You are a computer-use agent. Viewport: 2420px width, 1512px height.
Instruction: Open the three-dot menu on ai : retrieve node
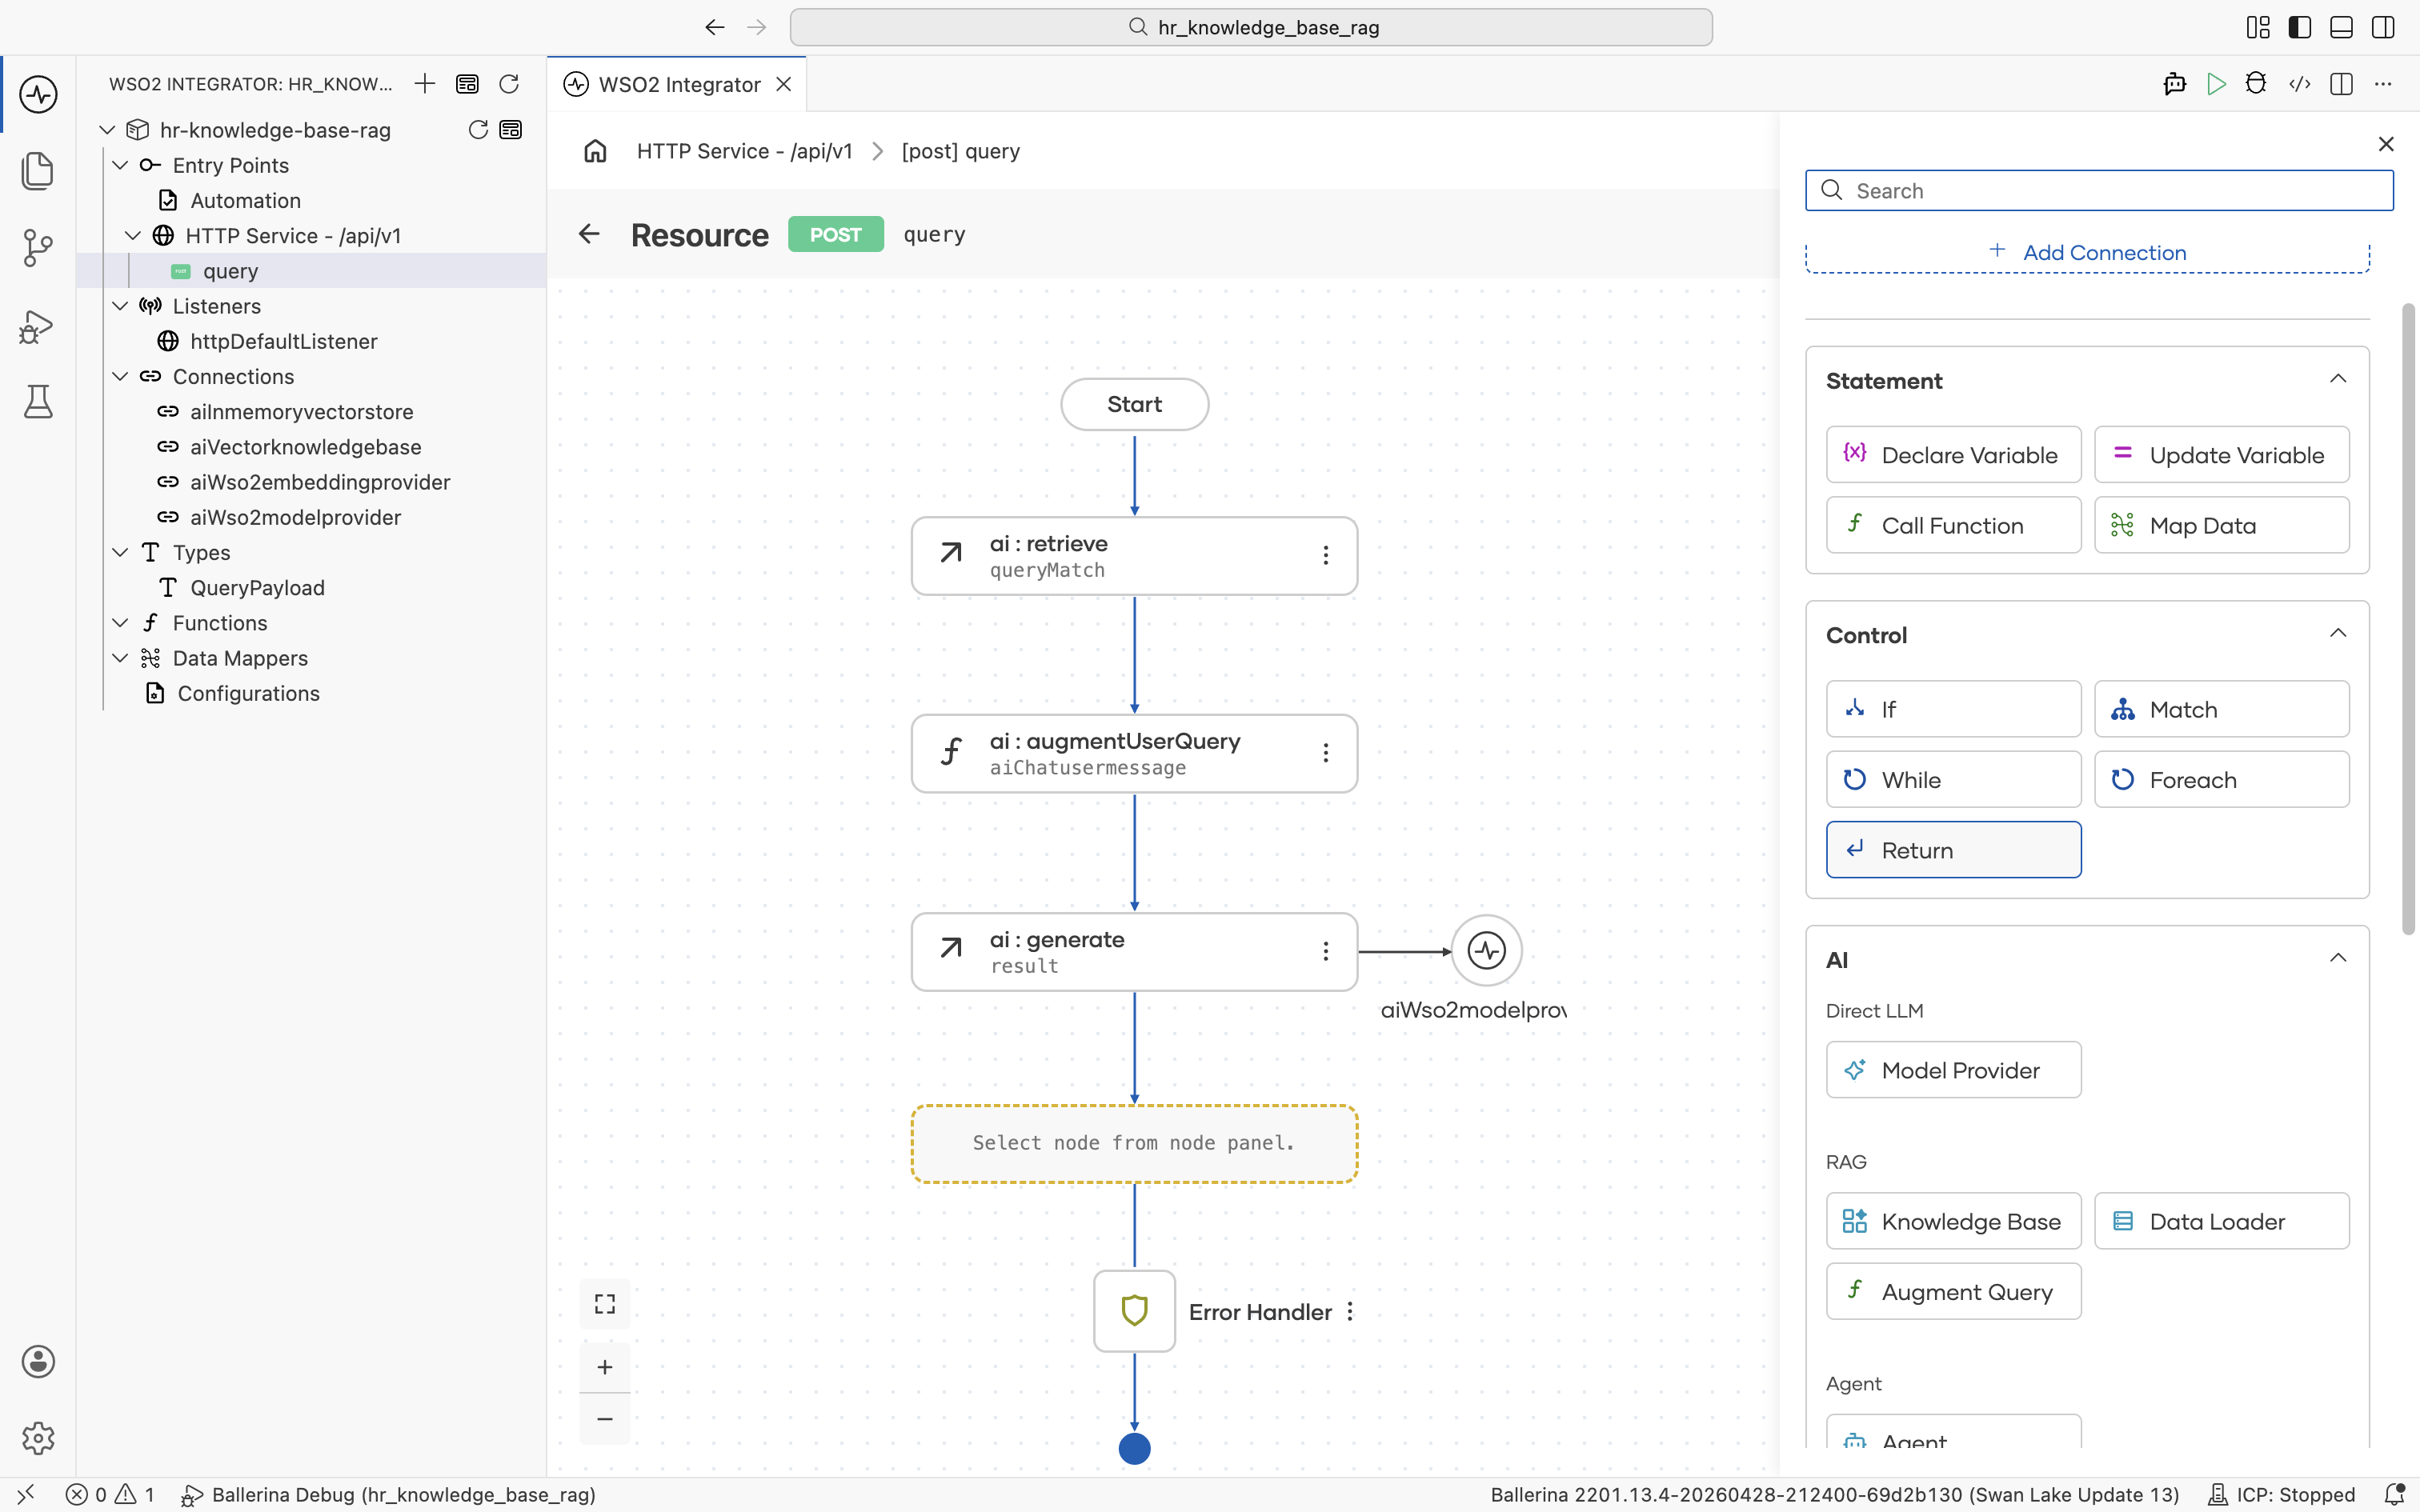coord(1326,555)
